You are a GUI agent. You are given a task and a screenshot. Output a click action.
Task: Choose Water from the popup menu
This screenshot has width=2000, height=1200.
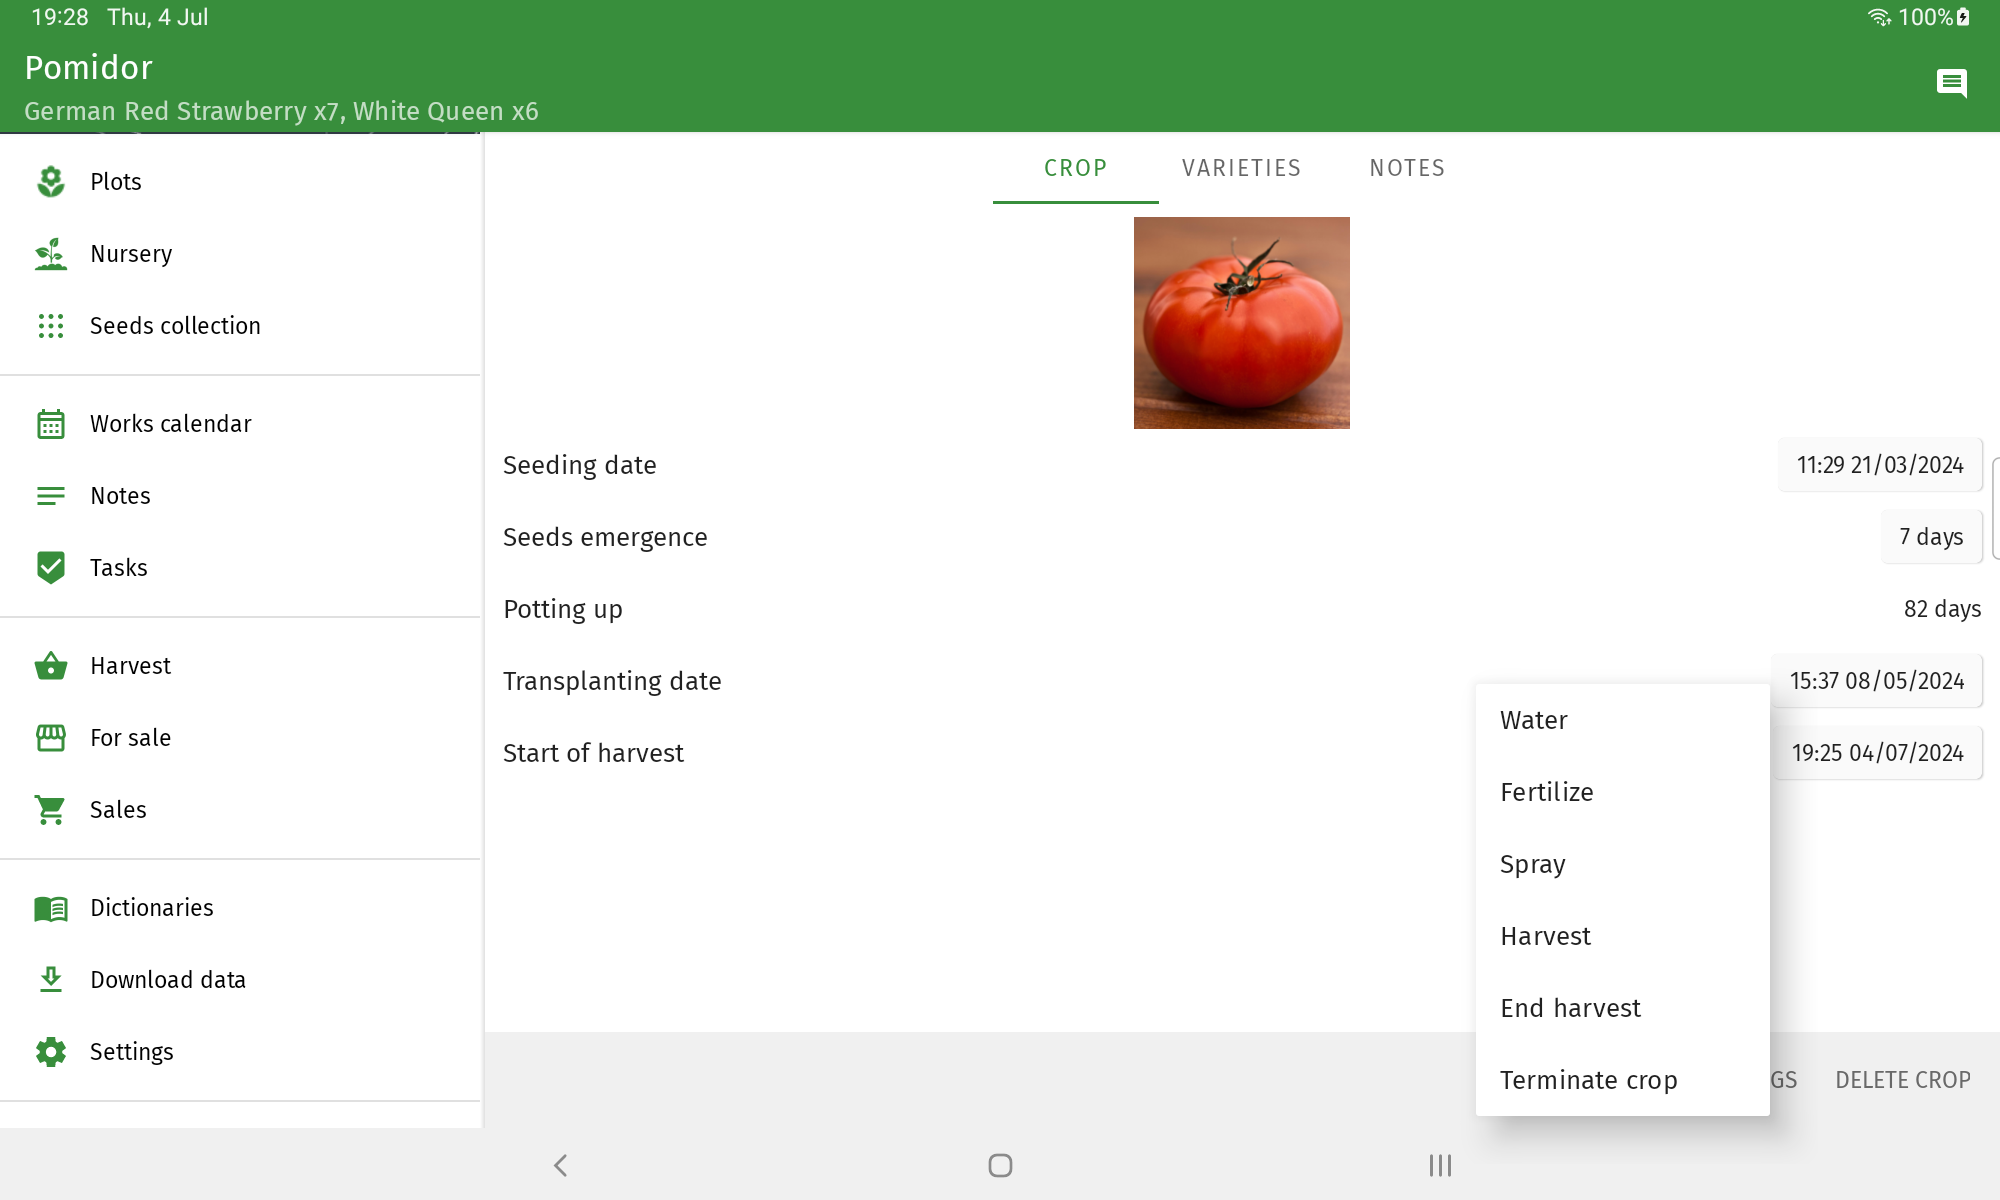pyautogui.click(x=1533, y=720)
